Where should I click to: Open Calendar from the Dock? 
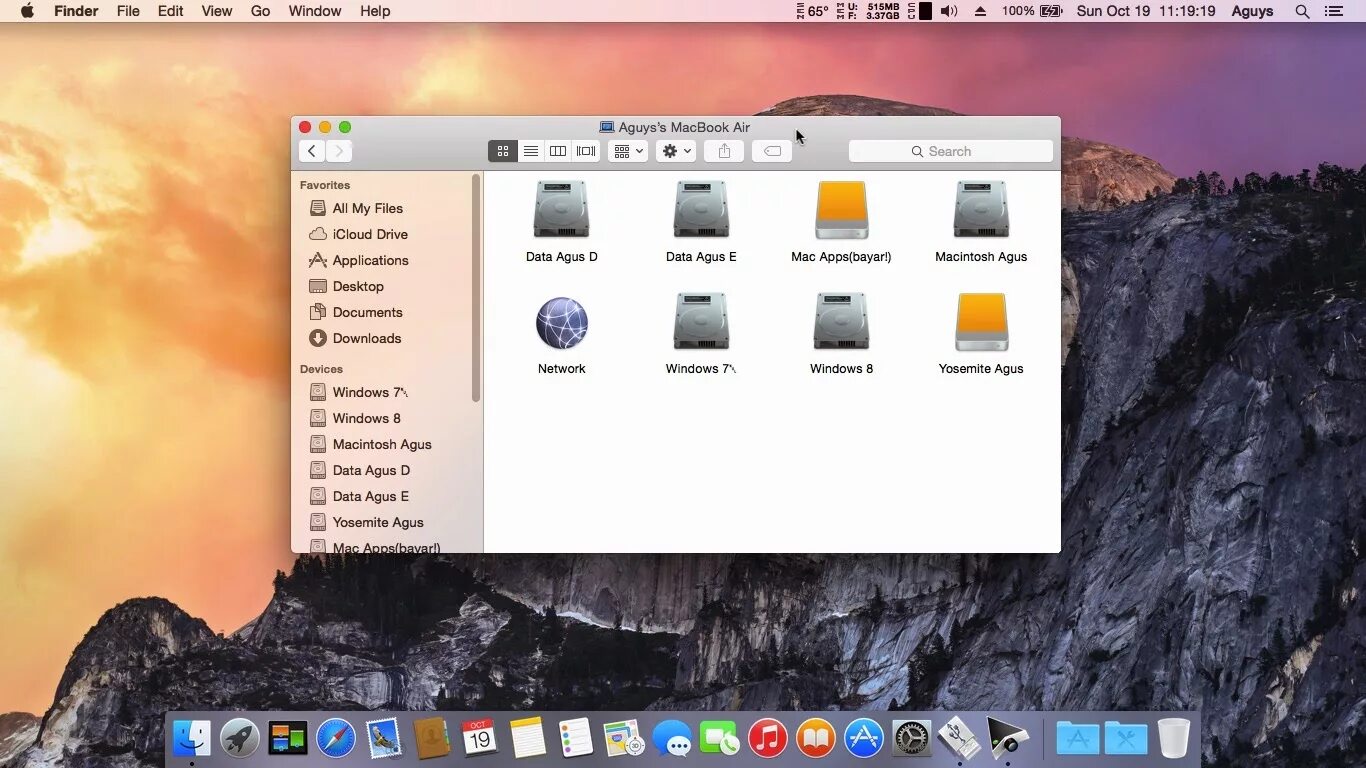(x=480, y=739)
